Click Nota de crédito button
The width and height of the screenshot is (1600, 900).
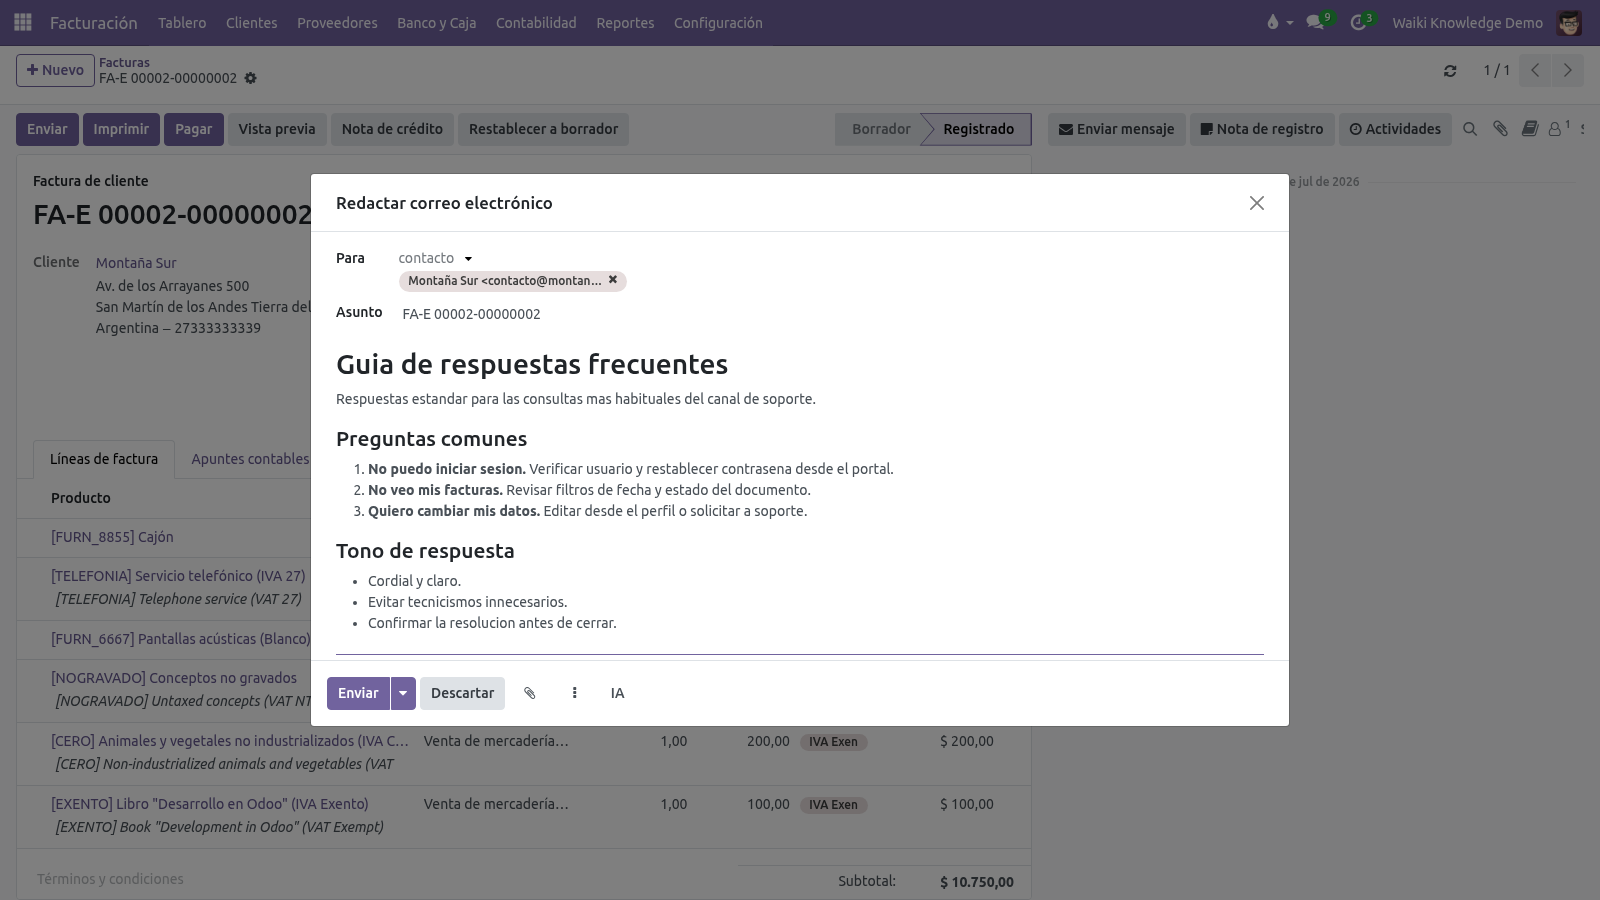(392, 129)
